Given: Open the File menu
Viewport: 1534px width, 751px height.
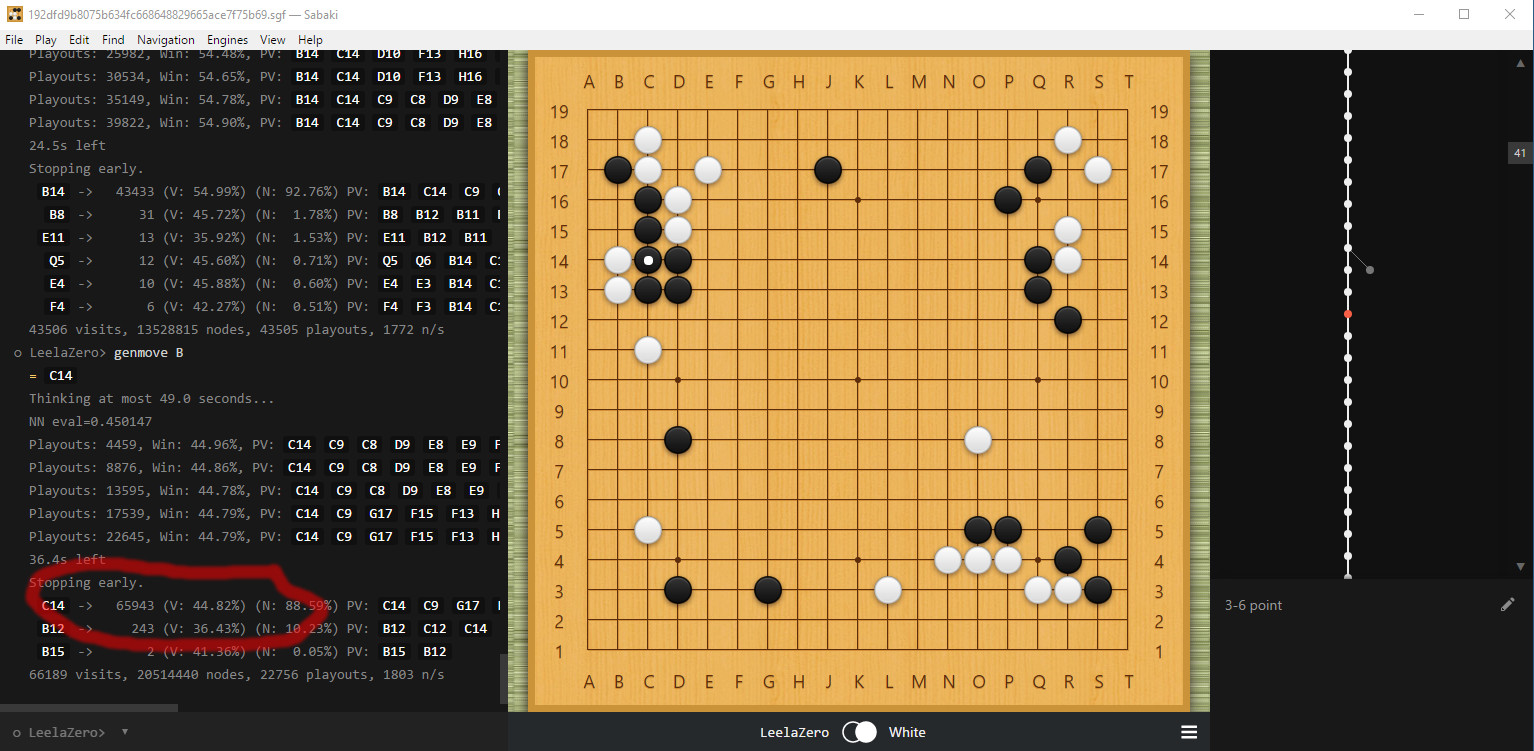Looking at the screenshot, I should point(14,40).
